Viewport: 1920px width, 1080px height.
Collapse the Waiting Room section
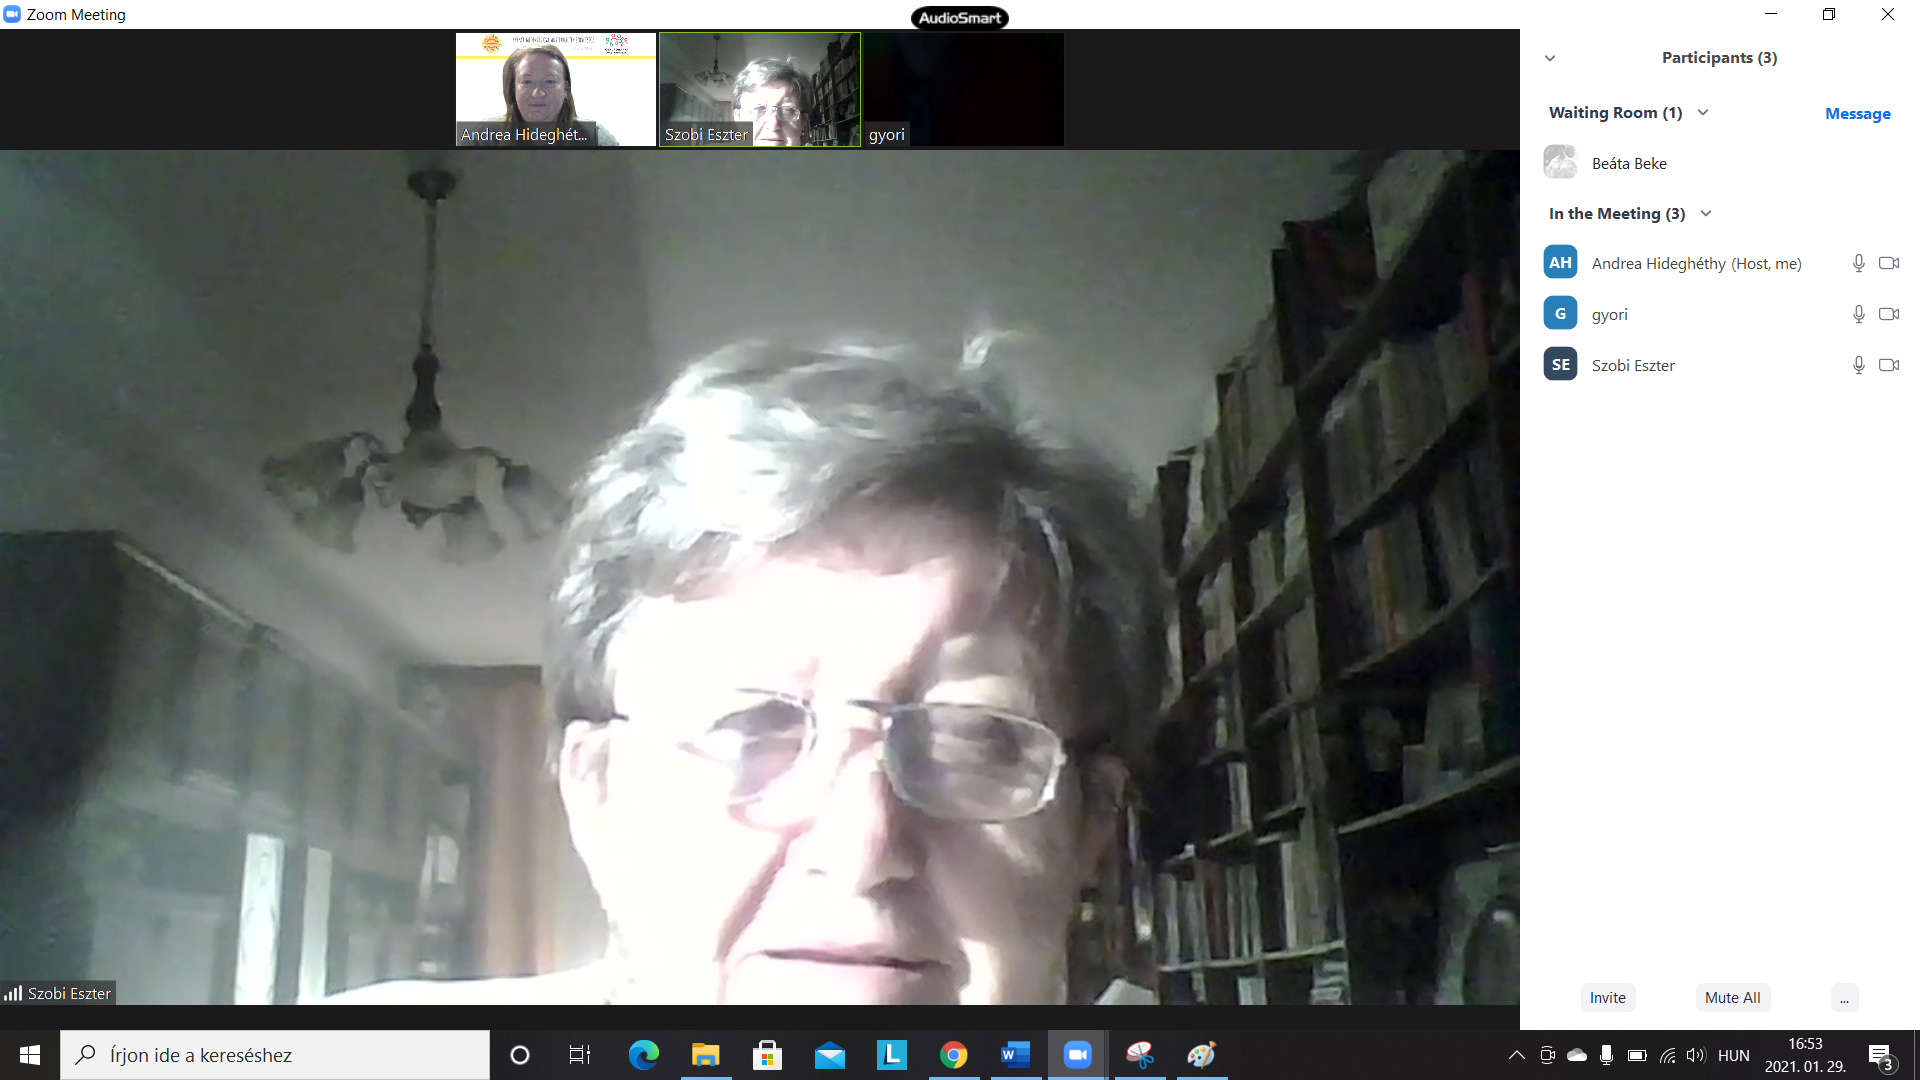coord(1703,112)
